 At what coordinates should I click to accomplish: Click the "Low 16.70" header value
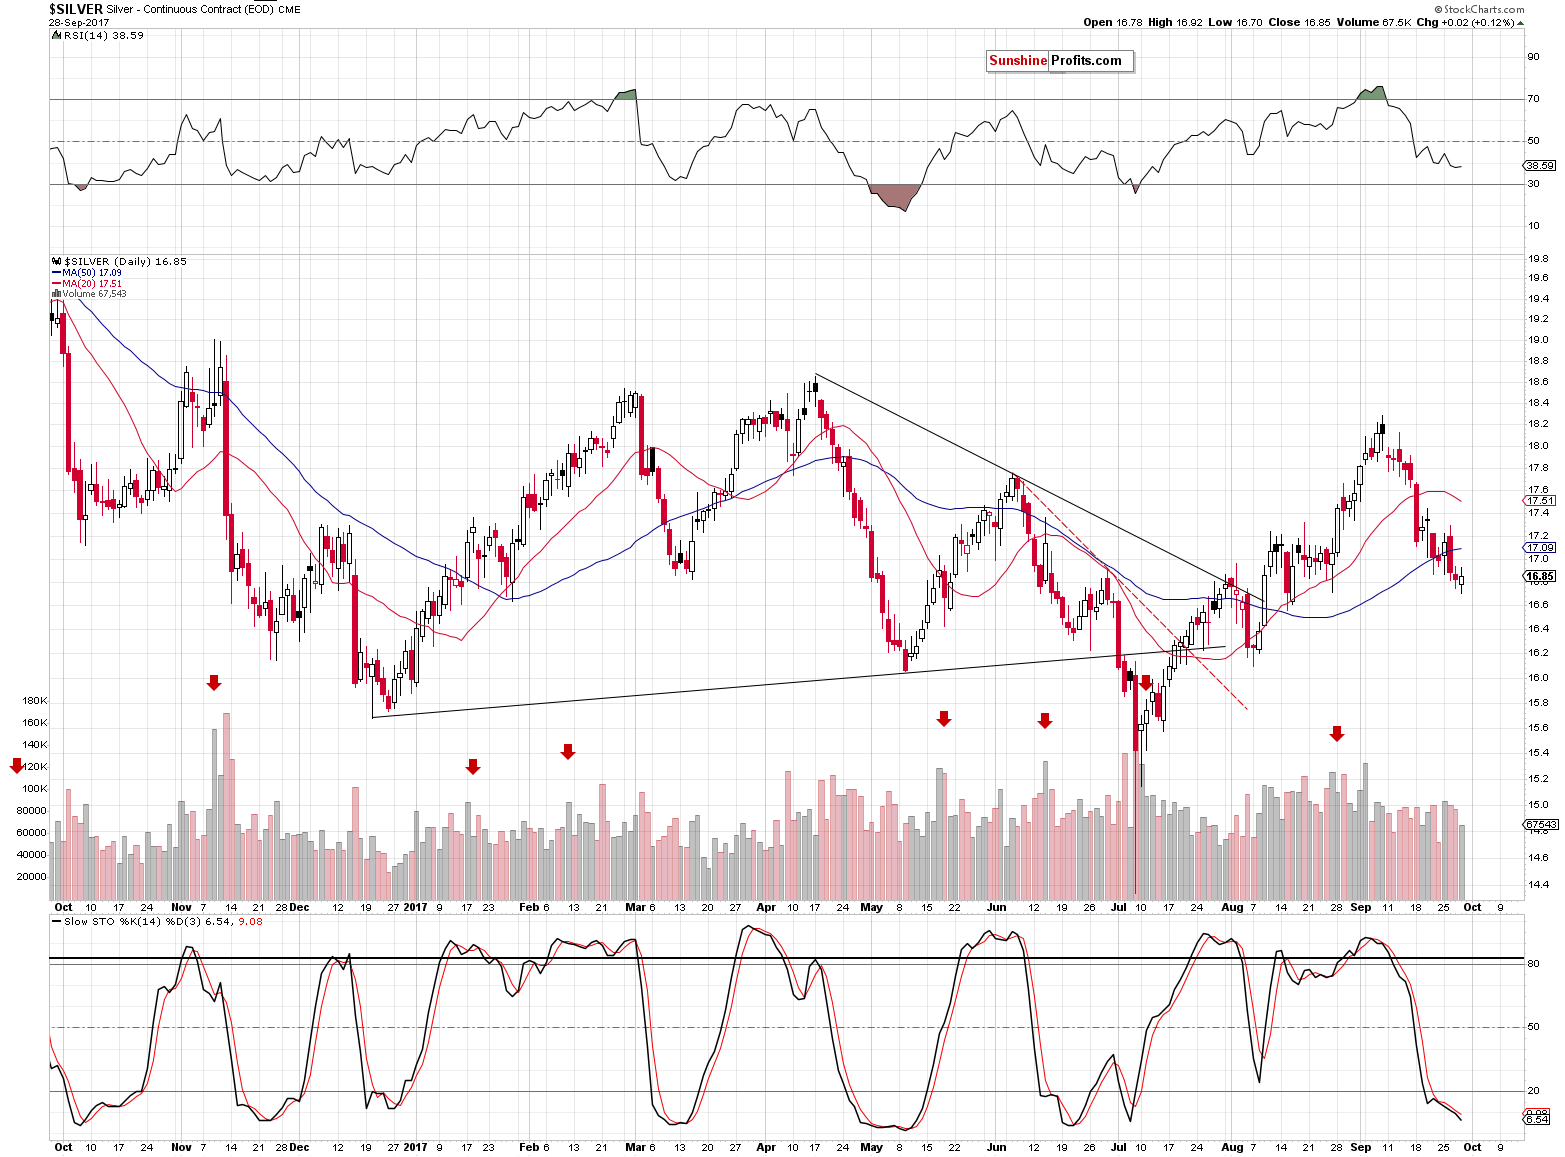click(1236, 22)
